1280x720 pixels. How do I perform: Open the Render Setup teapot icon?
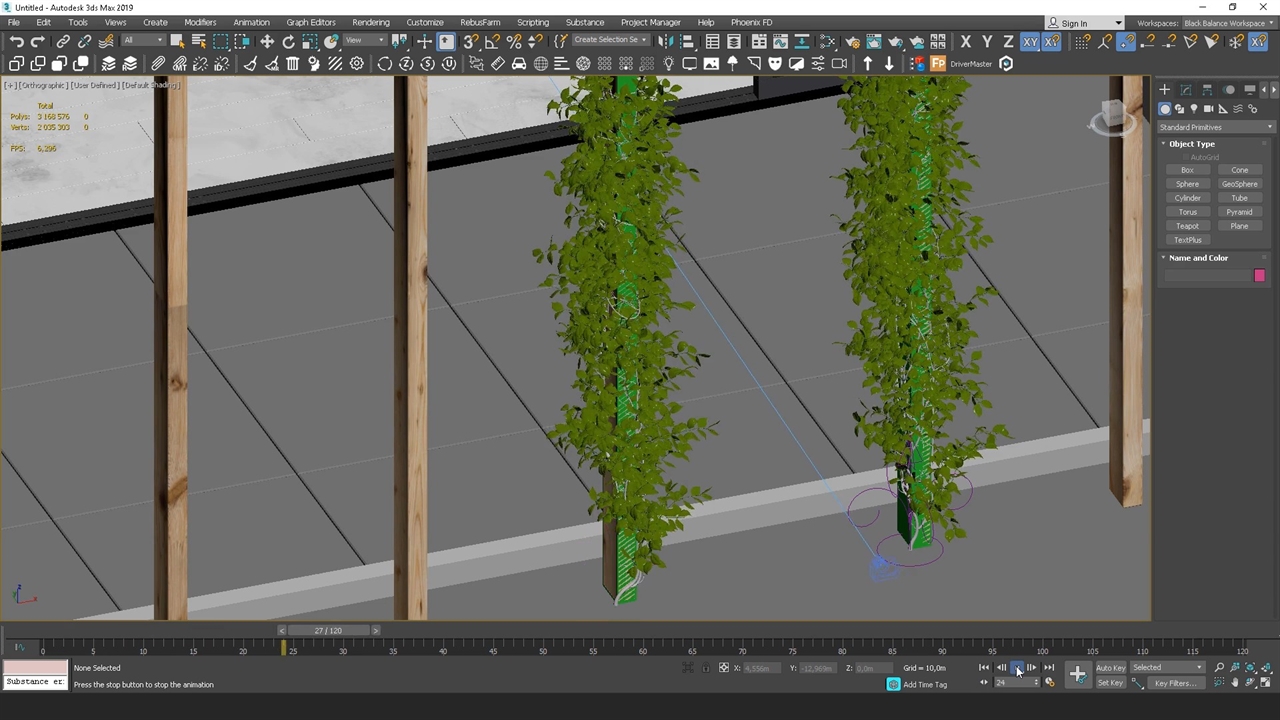click(852, 42)
